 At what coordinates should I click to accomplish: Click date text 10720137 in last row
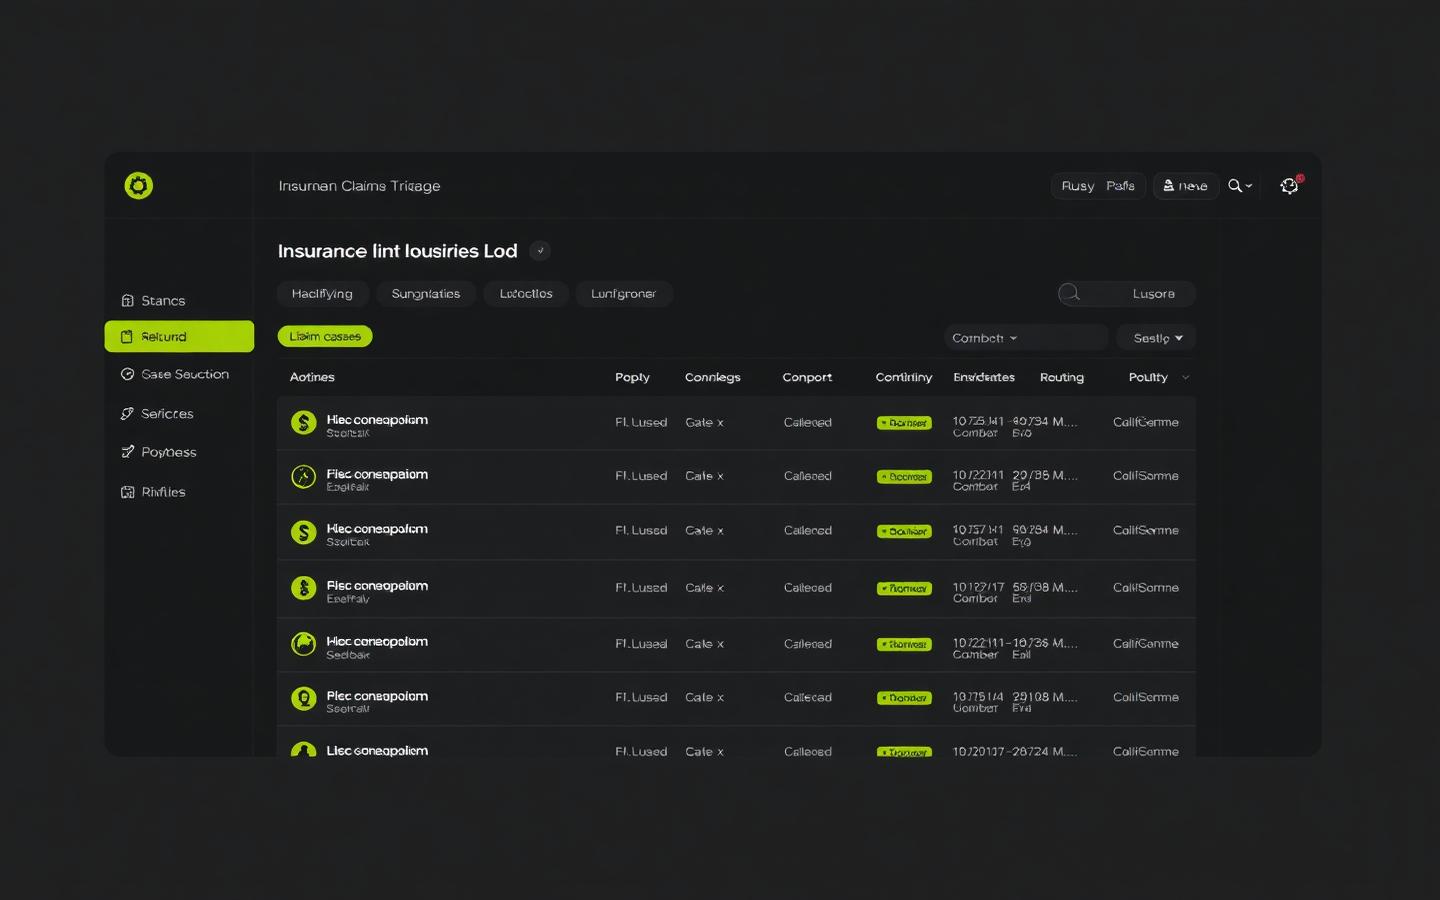980,751
